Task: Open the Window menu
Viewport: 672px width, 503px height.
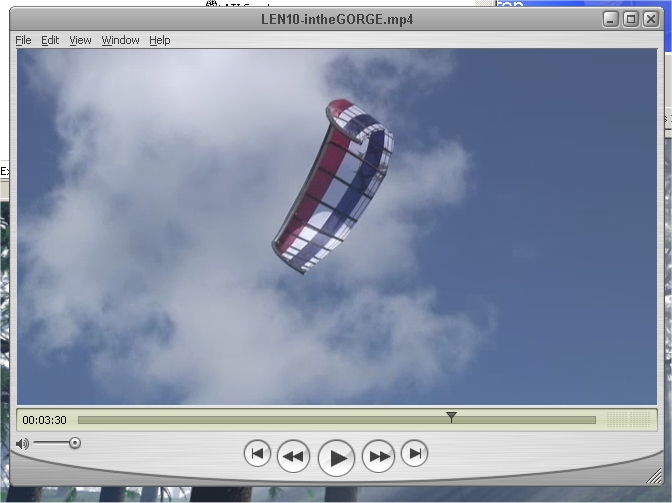Action: [120, 40]
